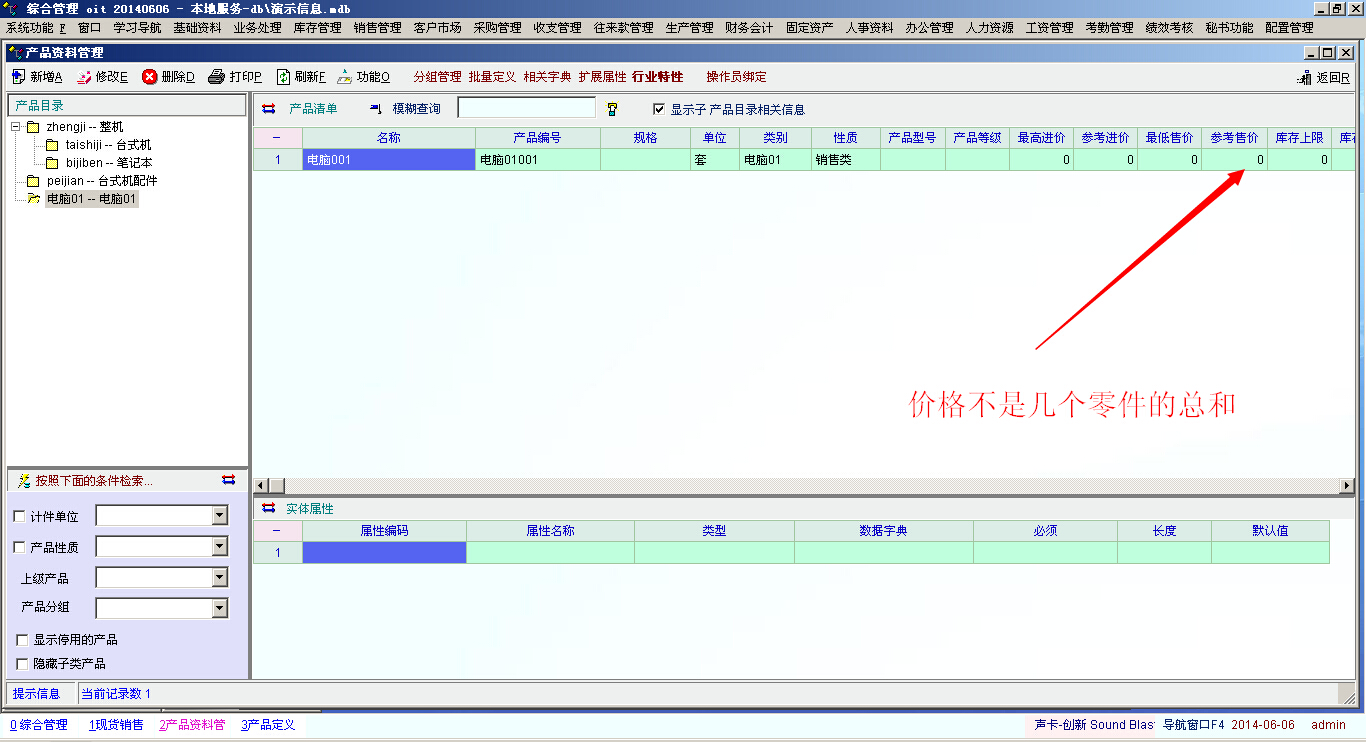Click the 行业特性 link
The image size is (1366, 742).
tap(657, 77)
